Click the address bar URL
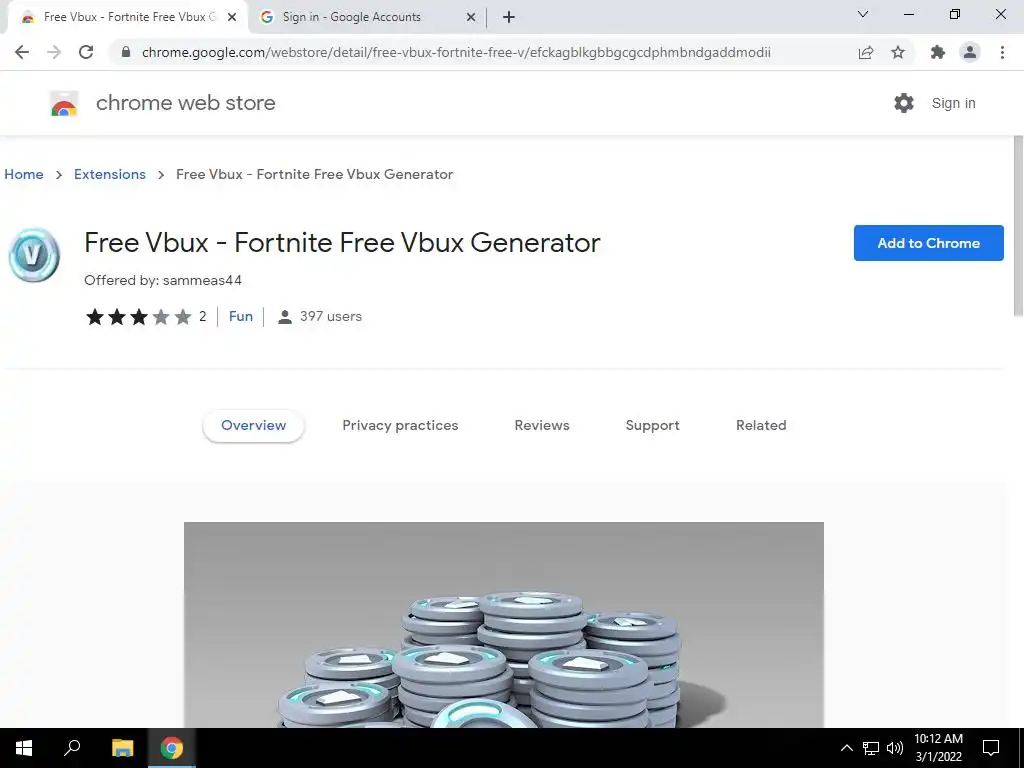The height and width of the screenshot is (768, 1024). pos(456,52)
